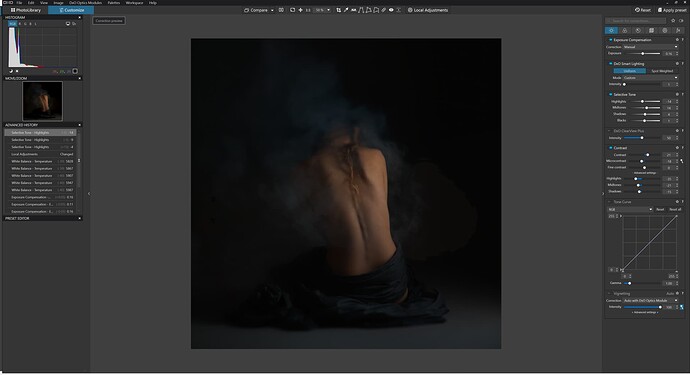Close the Move/Zoom palette
The height and width of the screenshot is (375, 690).
[80, 78]
